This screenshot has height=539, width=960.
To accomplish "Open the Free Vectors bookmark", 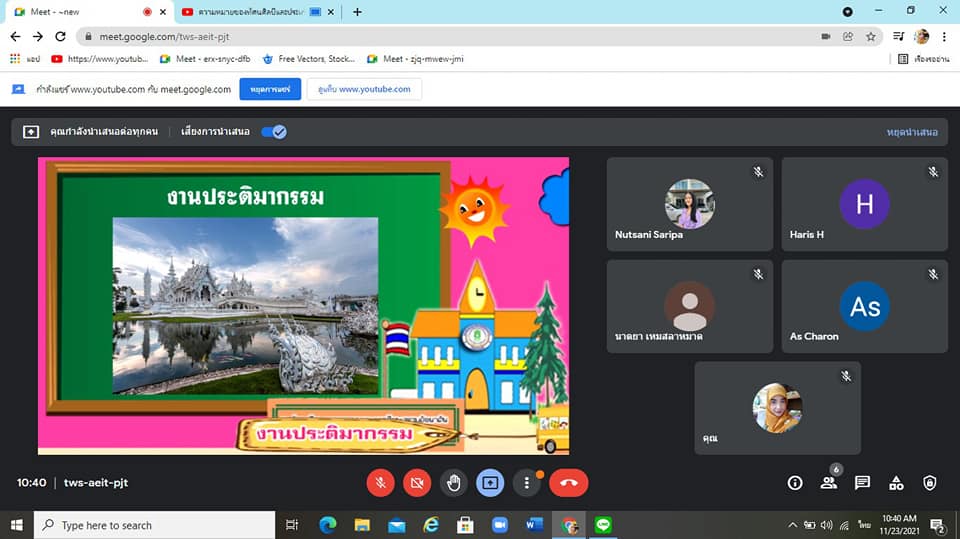I will [309, 59].
